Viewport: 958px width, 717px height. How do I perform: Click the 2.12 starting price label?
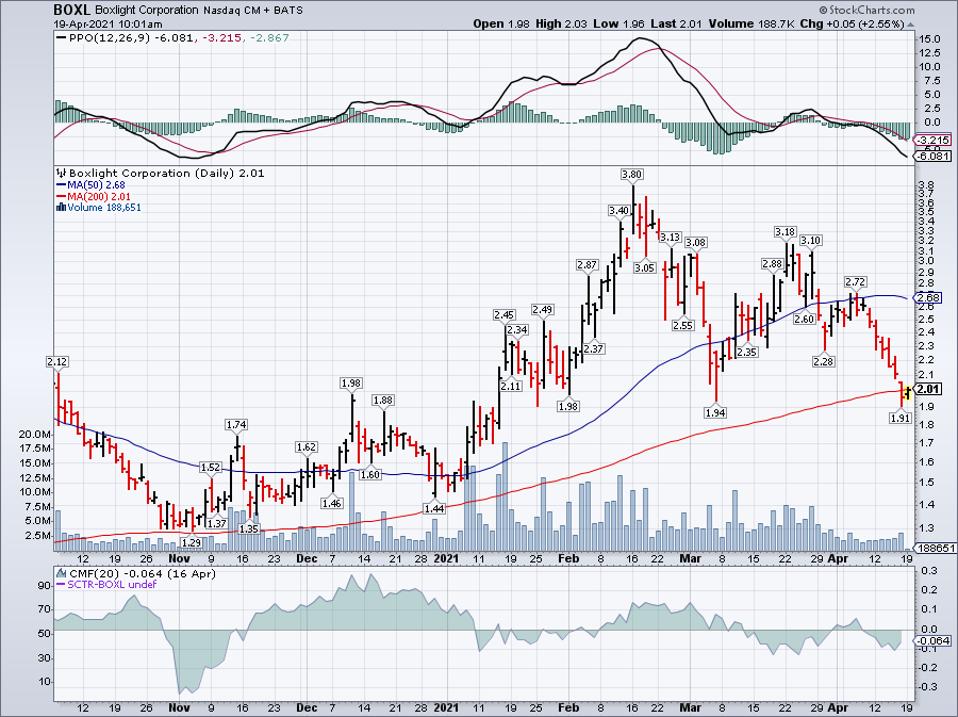[x=57, y=362]
